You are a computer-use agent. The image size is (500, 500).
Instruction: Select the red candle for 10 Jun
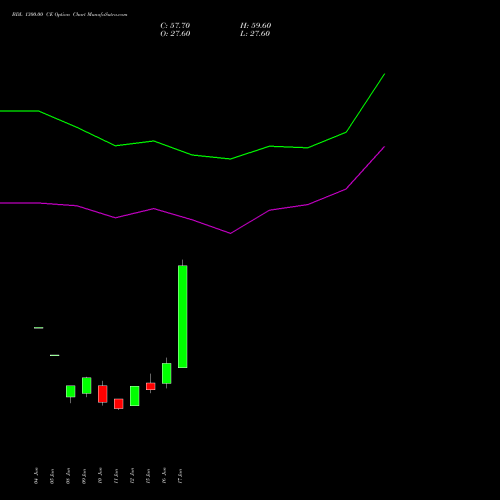103,394
